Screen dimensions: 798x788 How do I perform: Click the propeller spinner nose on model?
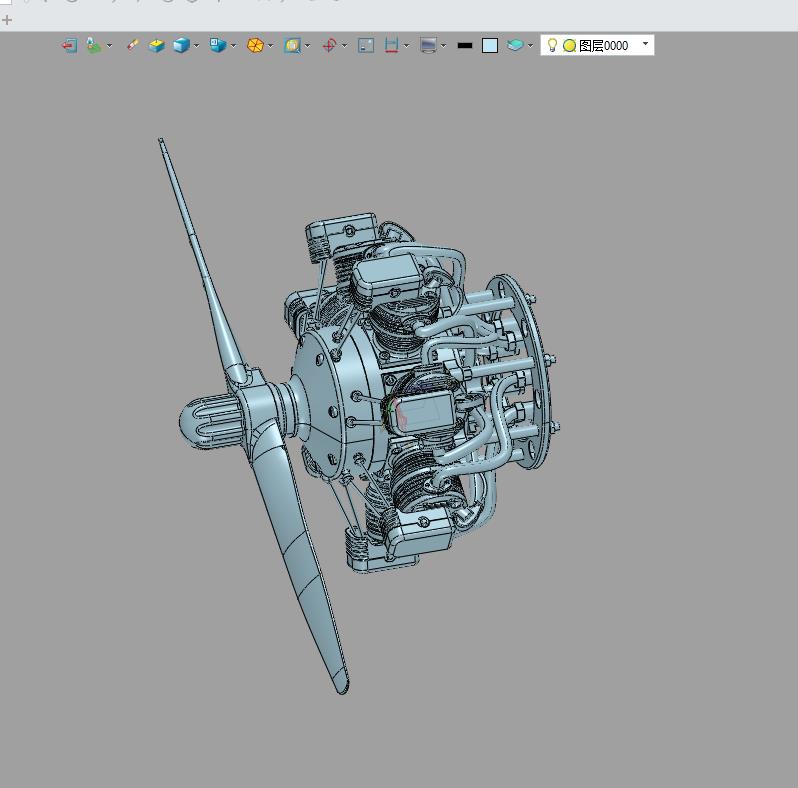[x=210, y=421]
